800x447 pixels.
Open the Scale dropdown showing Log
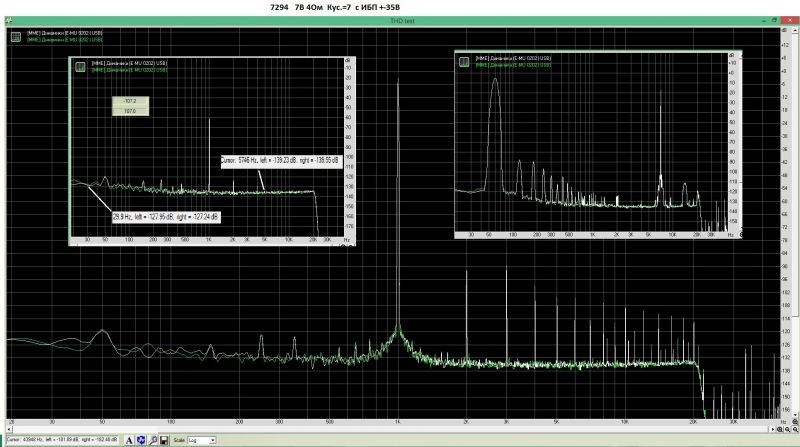click(203, 440)
